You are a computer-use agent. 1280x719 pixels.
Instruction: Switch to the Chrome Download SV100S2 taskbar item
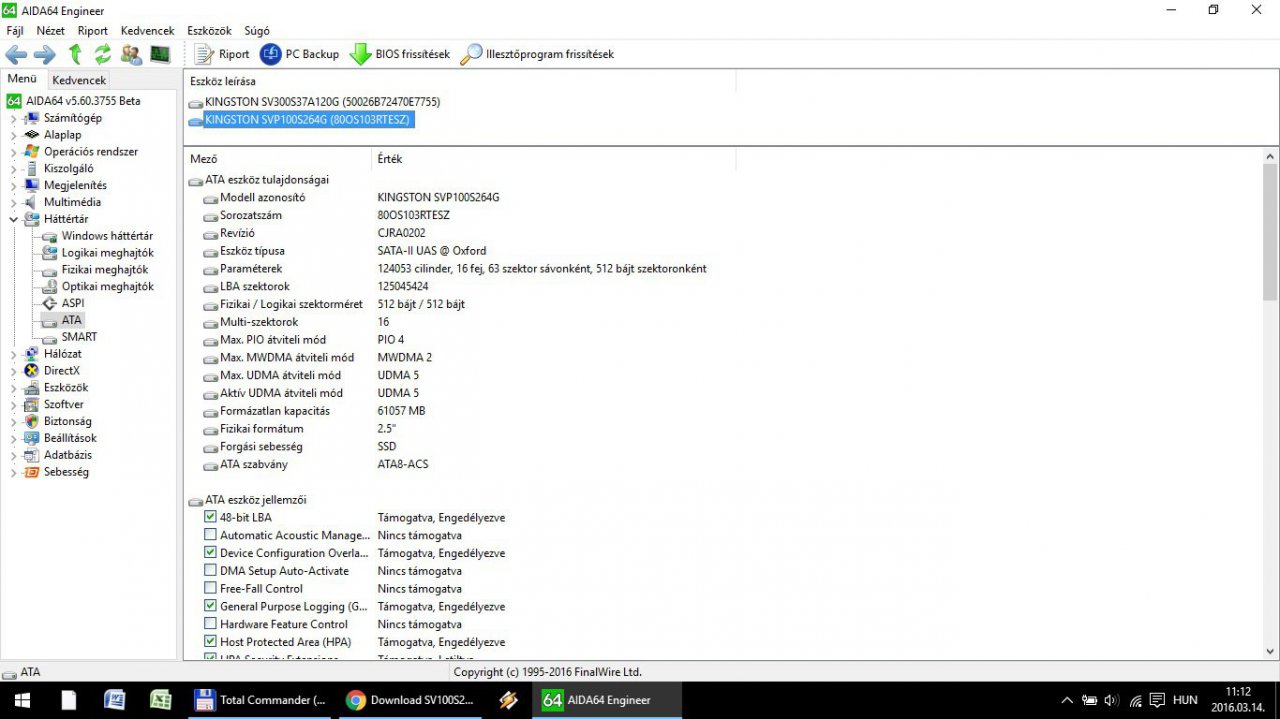pyautogui.click(x=410, y=700)
